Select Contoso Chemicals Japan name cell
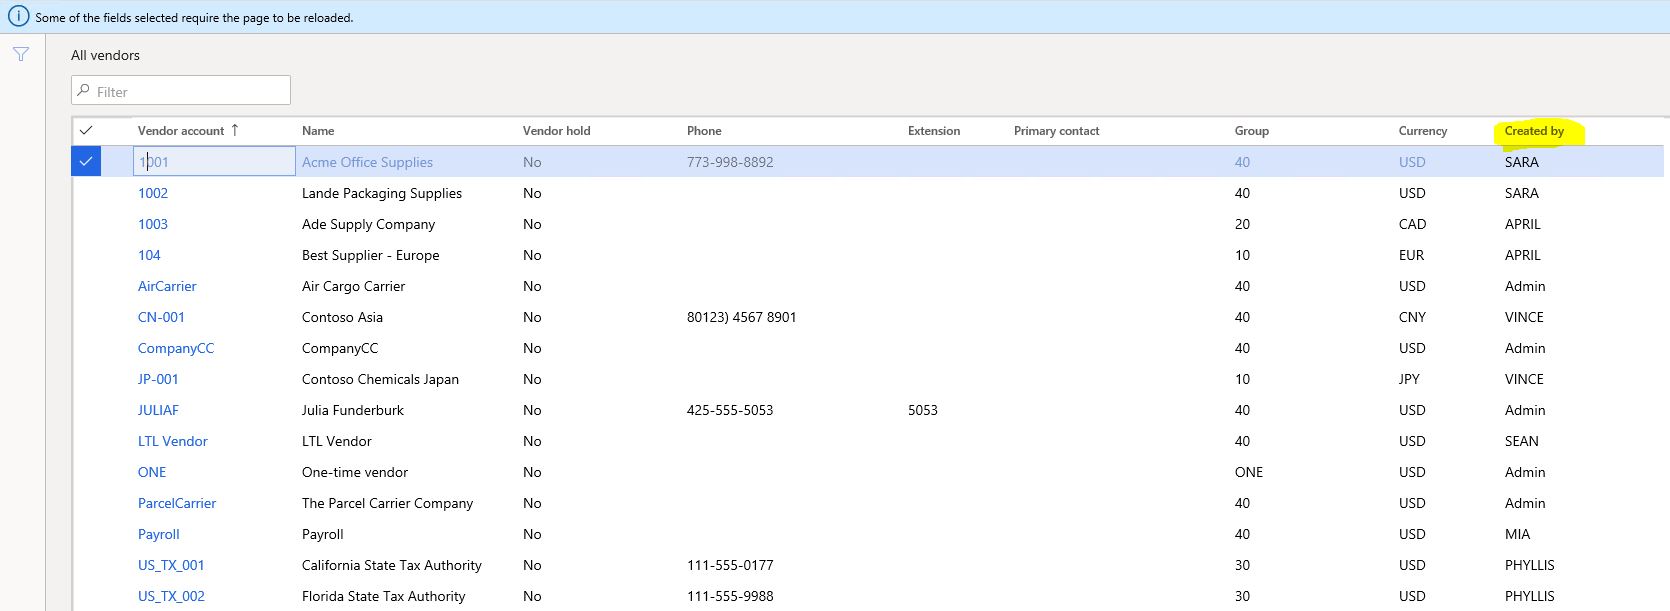This screenshot has width=1670, height=611. coord(380,379)
